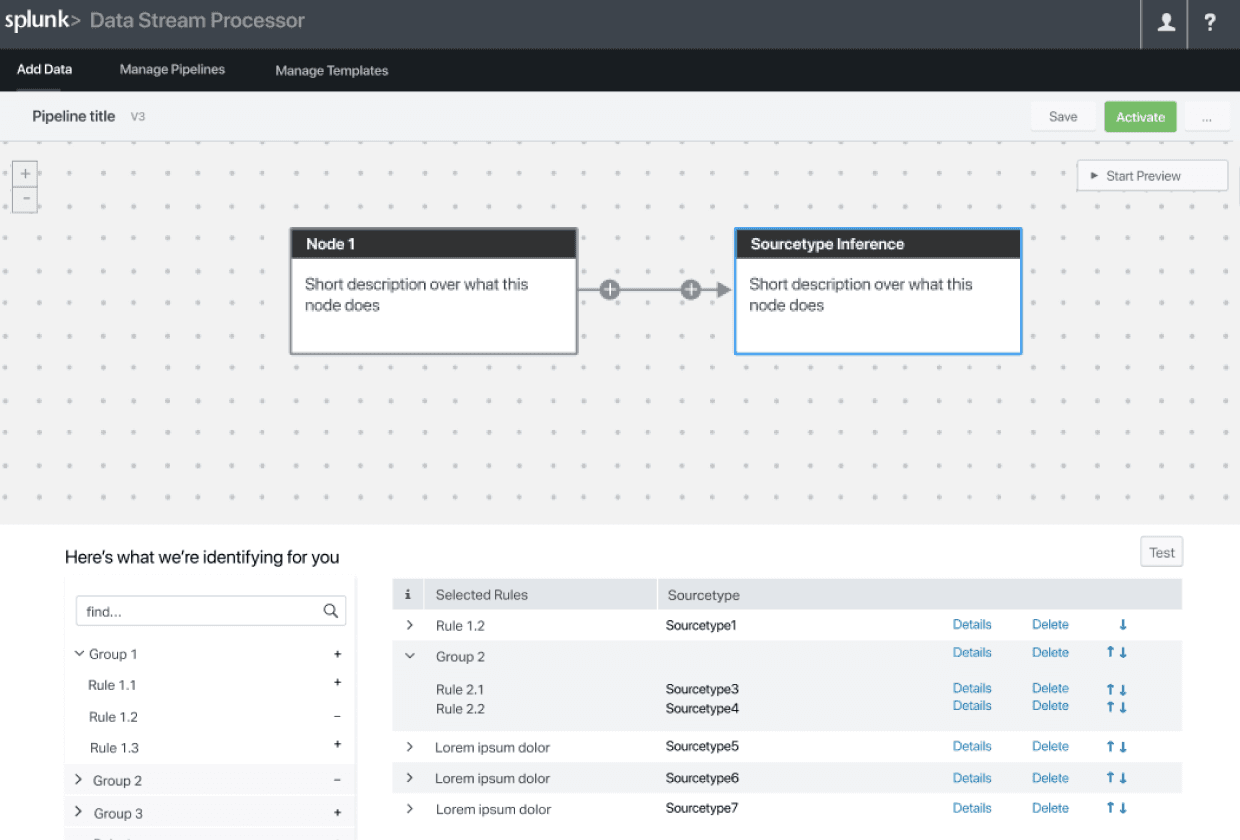Expand Group 3 in the rules tree
Image resolution: width=1240 pixels, height=840 pixels.
coord(79,812)
